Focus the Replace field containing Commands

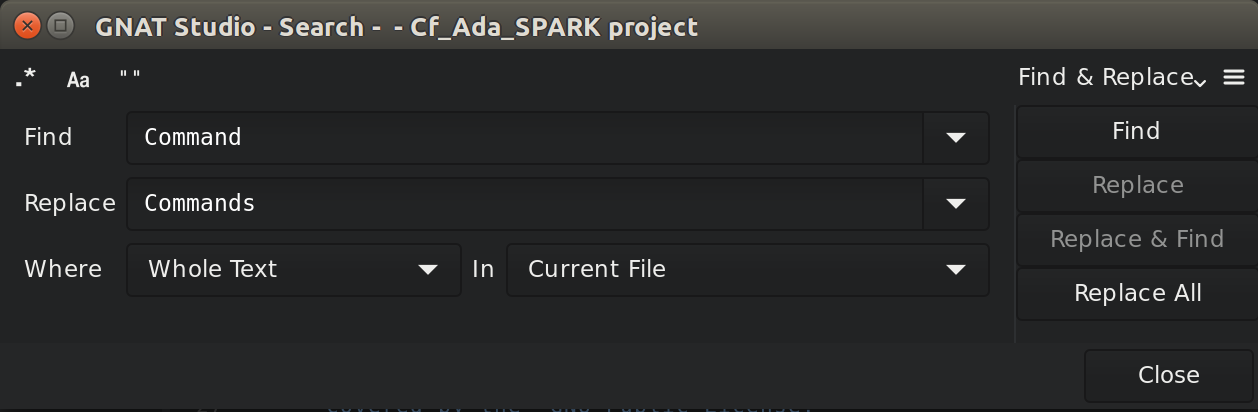525,203
